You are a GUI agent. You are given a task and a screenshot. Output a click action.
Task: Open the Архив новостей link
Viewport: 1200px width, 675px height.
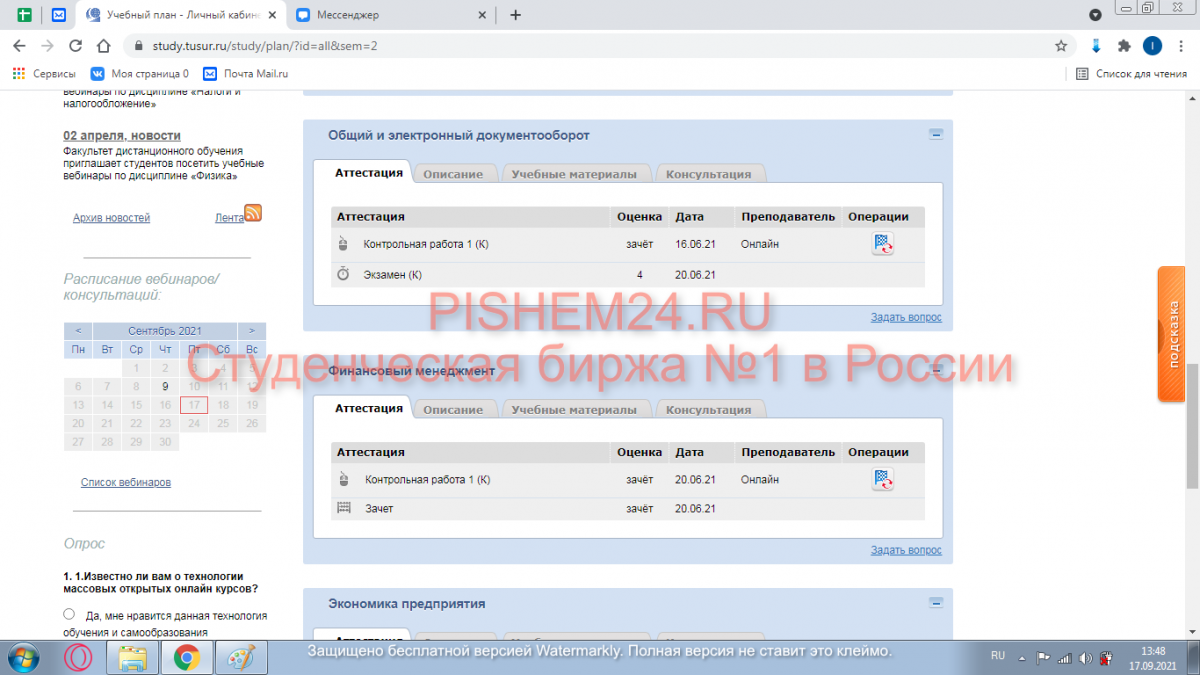click(x=111, y=217)
